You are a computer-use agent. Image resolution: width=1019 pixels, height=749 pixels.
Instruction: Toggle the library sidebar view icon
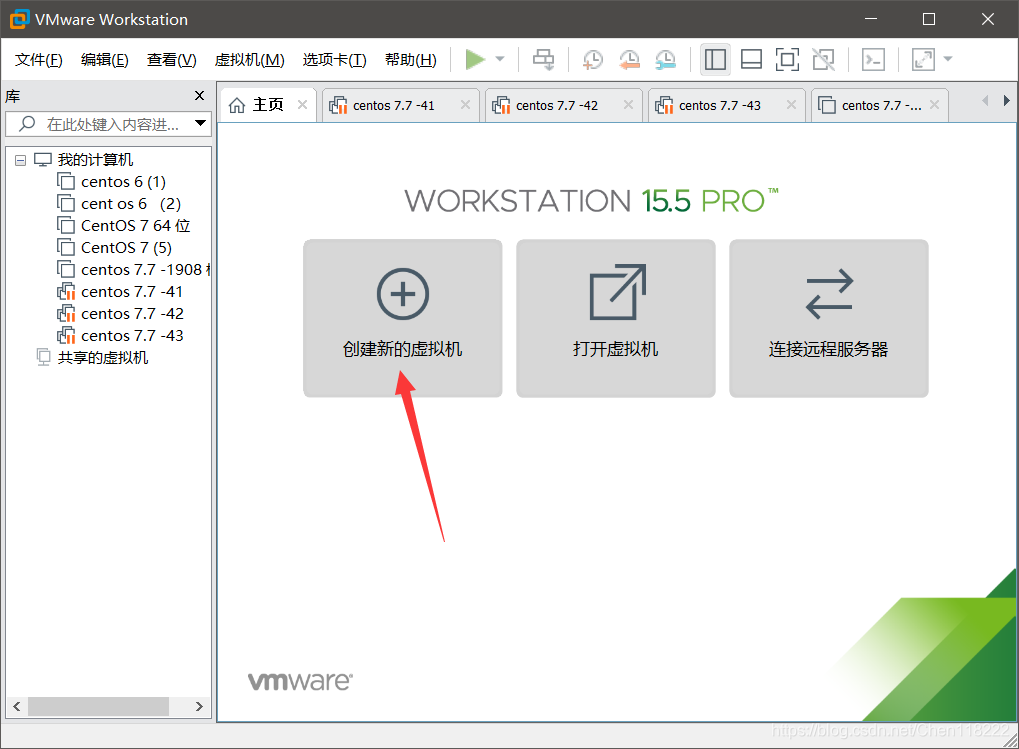click(x=715, y=59)
